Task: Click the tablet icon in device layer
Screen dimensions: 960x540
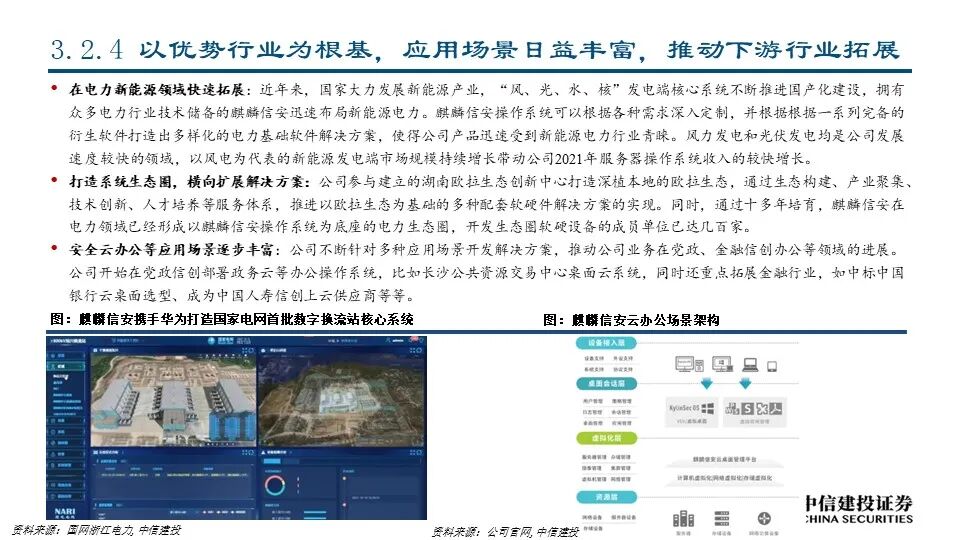Action: [772, 366]
